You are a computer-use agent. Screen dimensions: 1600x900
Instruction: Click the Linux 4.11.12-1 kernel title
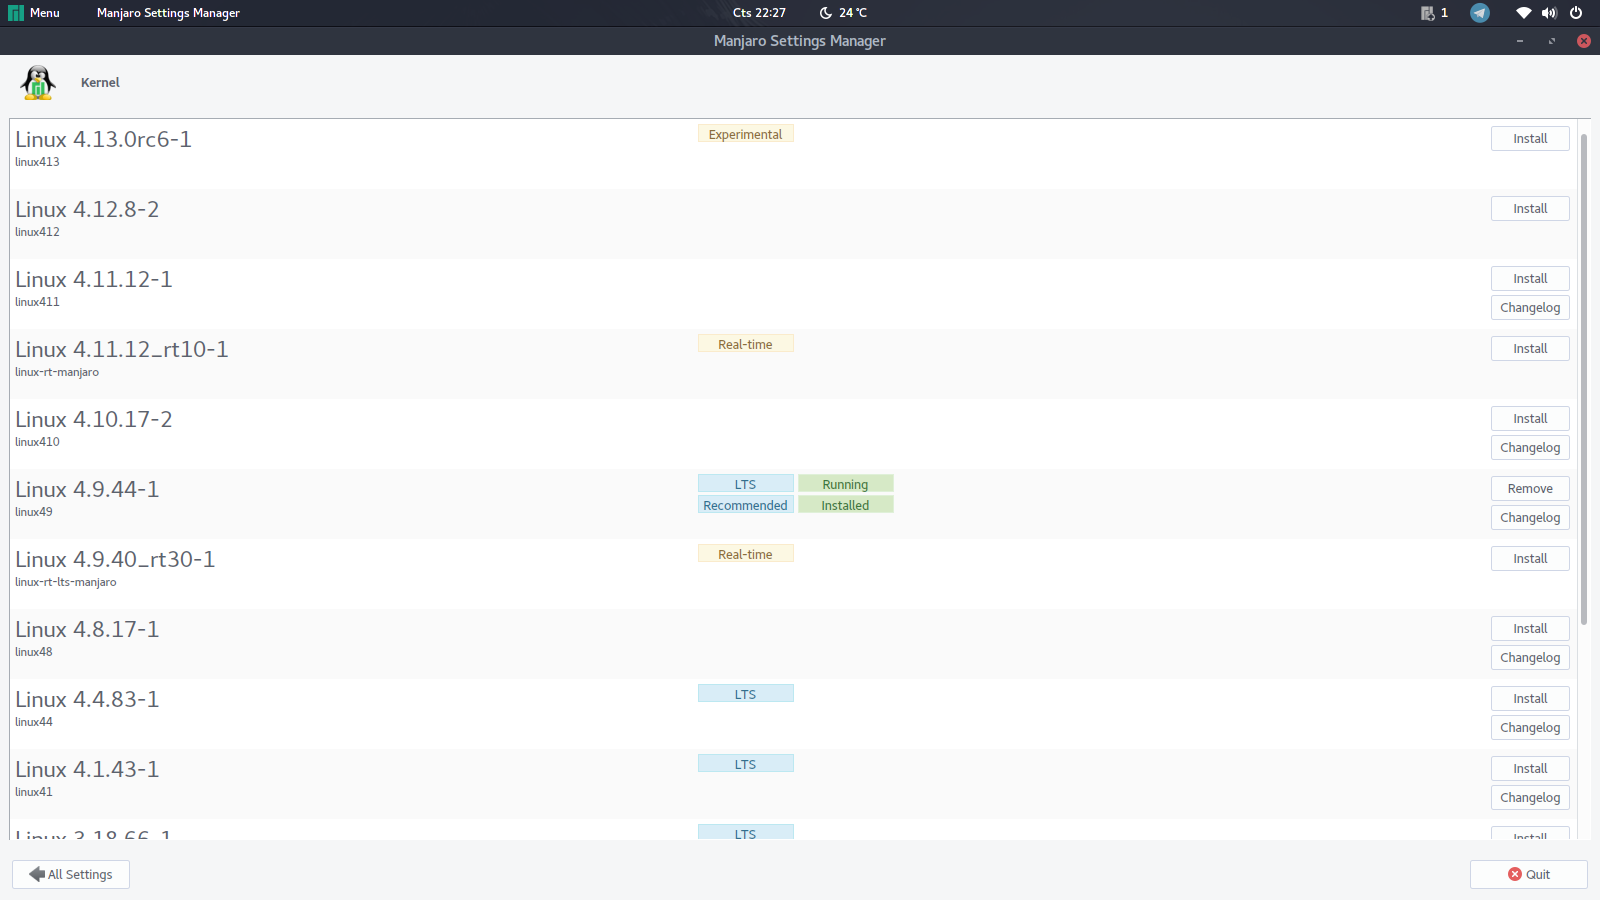point(94,280)
